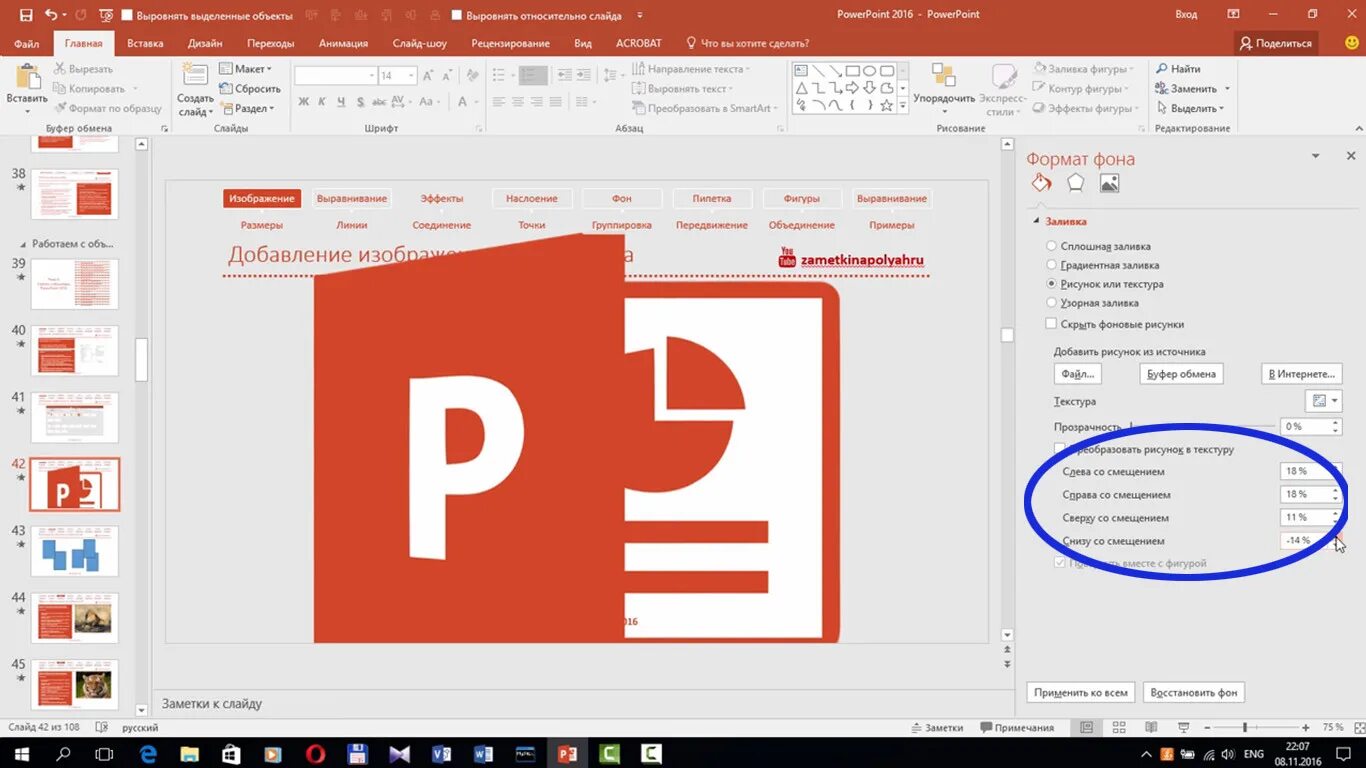Open the Texture (Текстура) picker dropdown
This screenshot has height=768, width=1366.
point(1324,401)
